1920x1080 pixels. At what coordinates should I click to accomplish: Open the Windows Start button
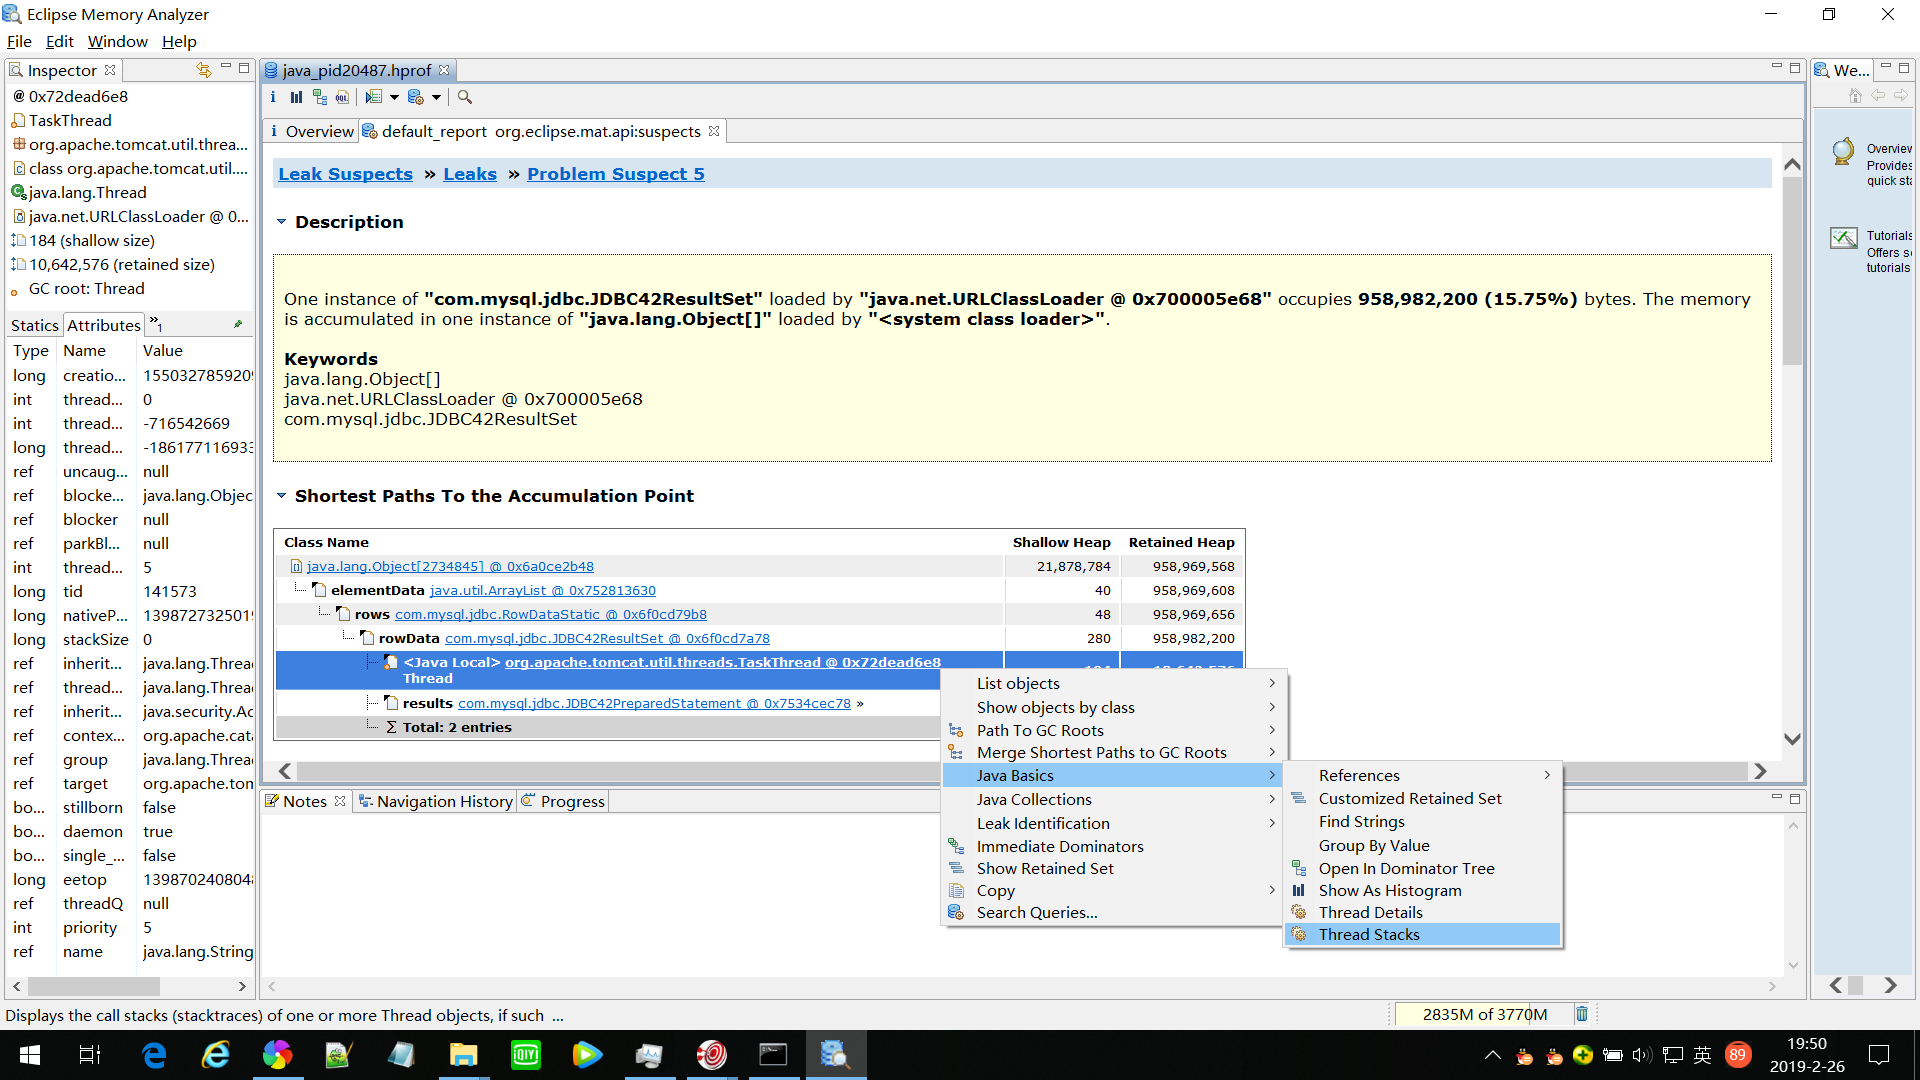pos(30,1055)
